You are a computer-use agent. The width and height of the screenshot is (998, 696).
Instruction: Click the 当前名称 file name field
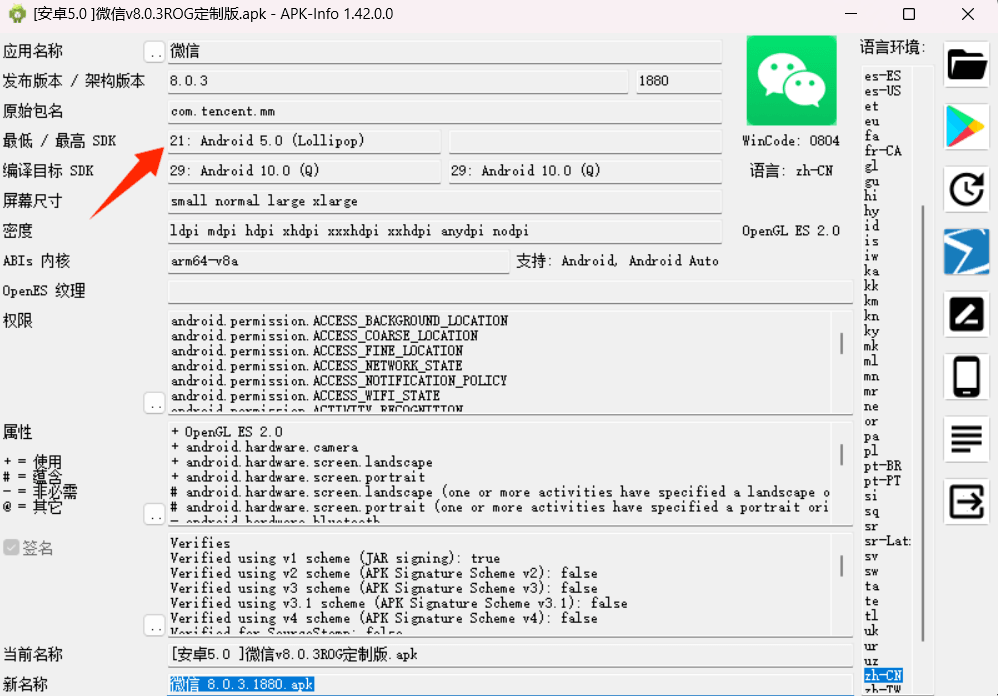(x=510, y=655)
